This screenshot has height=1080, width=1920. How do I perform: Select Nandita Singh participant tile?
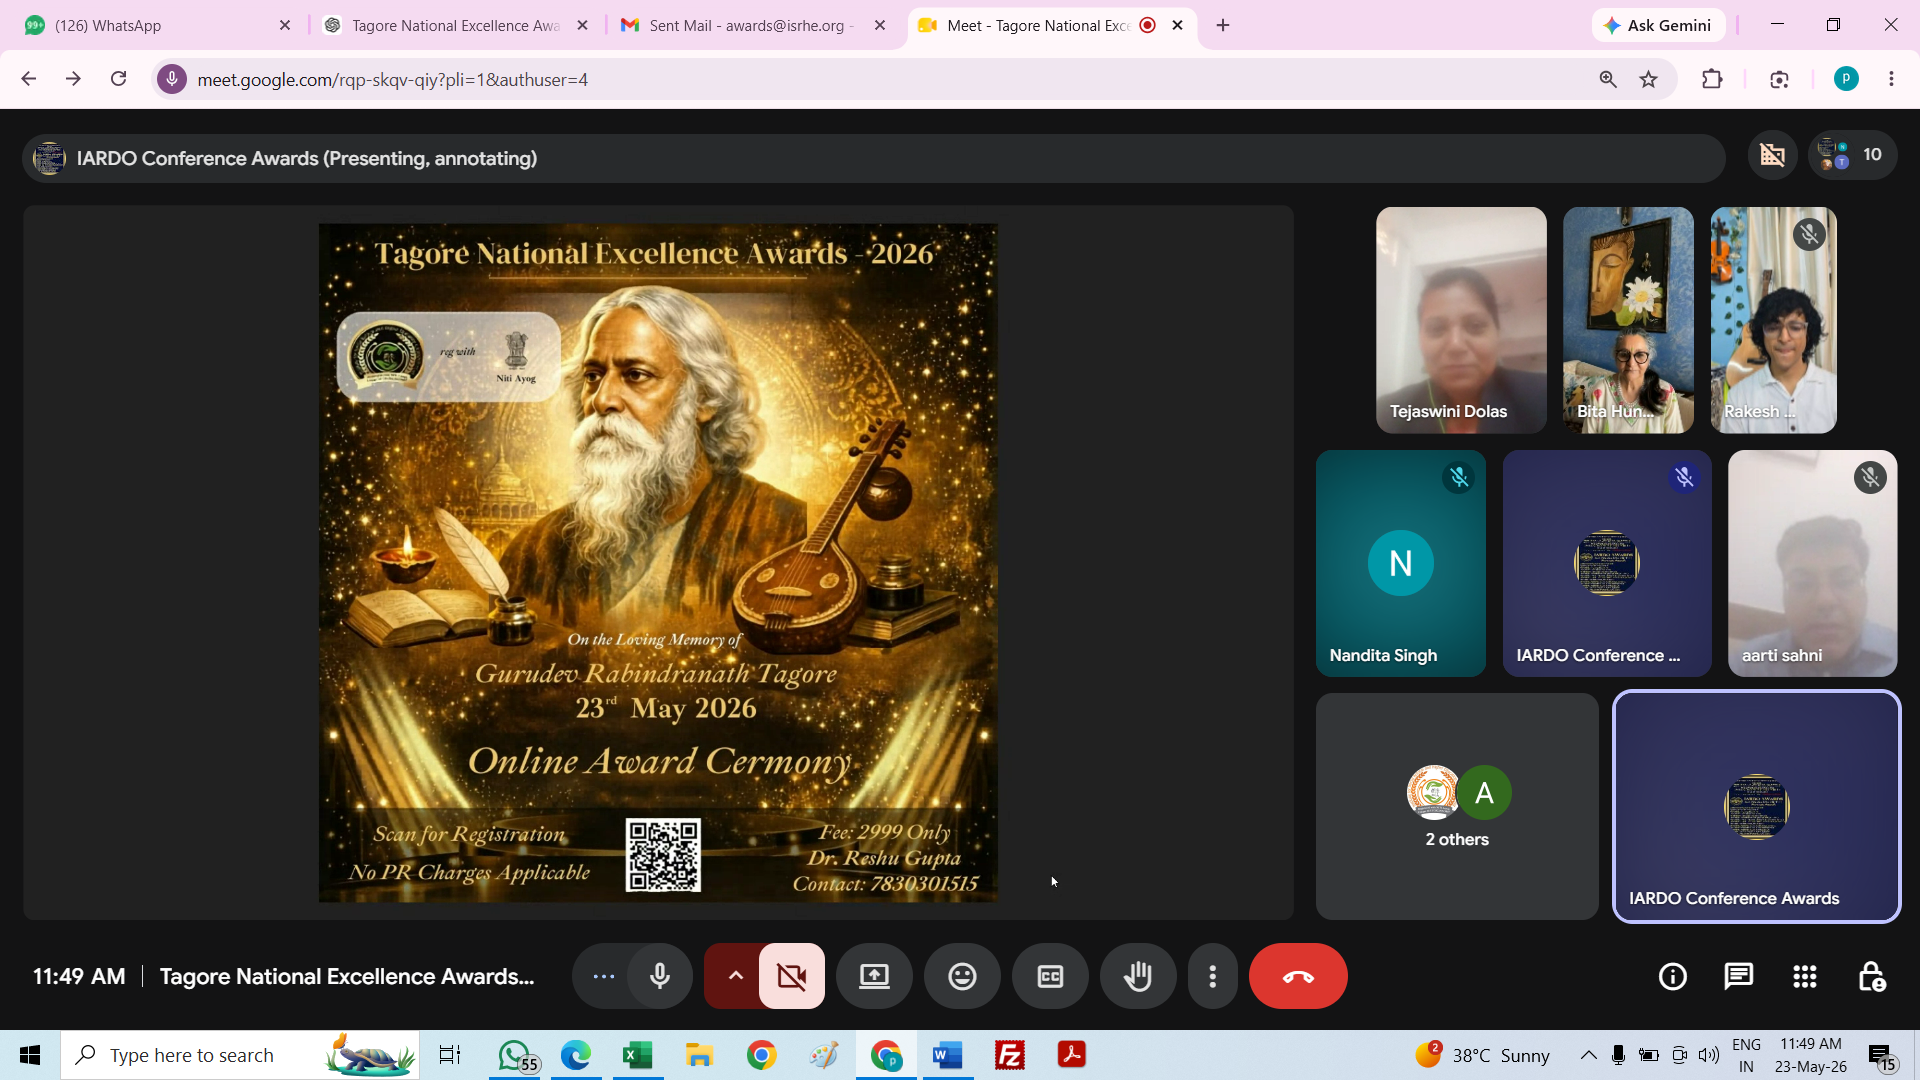pyautogui.click(x=1400, y=563)
